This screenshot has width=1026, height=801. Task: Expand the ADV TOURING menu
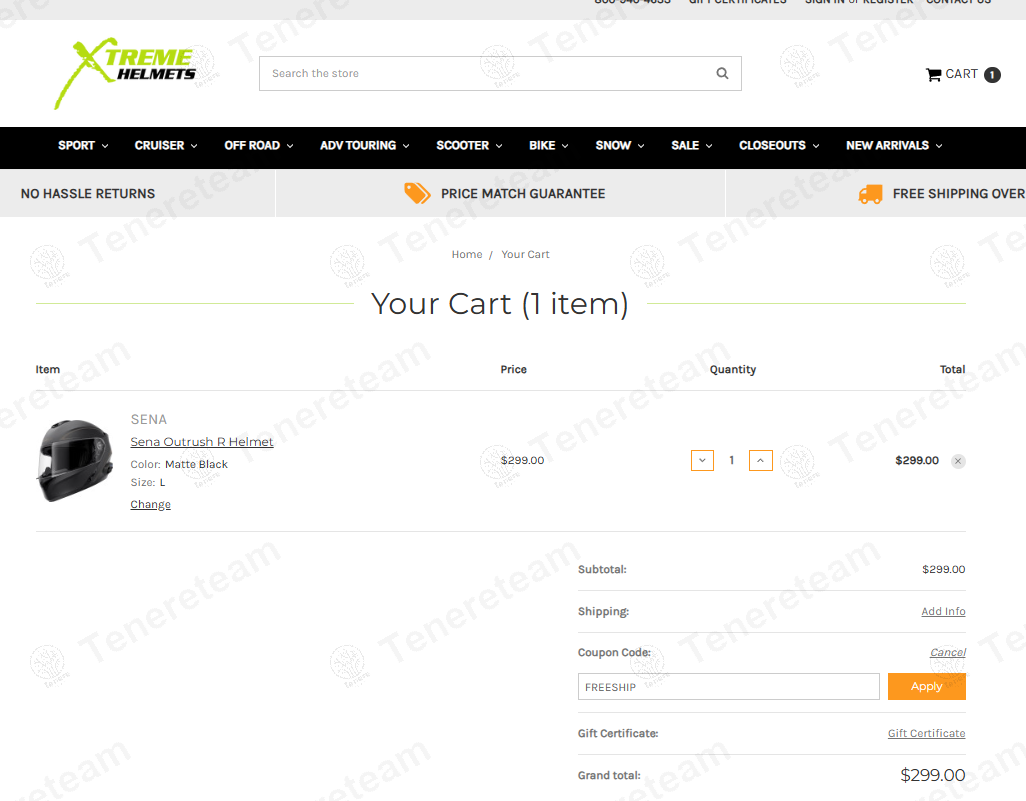364,145
